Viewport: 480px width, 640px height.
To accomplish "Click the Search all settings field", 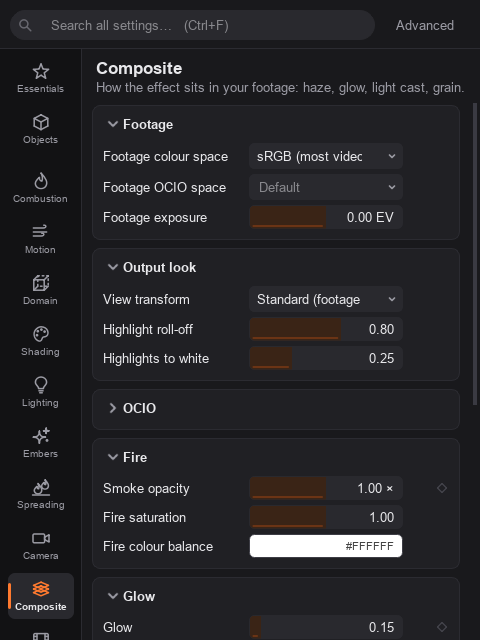I will [x=192, y=25].
